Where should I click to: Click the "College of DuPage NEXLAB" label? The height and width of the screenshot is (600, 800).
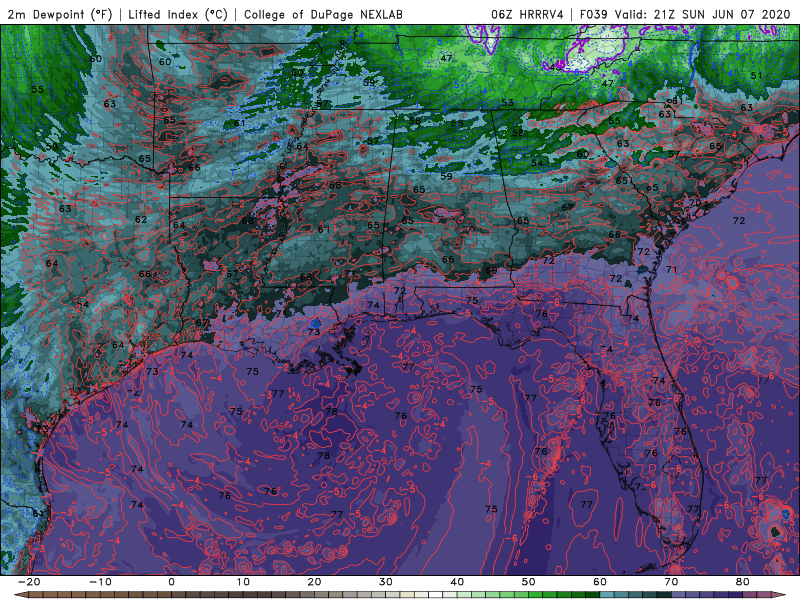pos(323,14)
